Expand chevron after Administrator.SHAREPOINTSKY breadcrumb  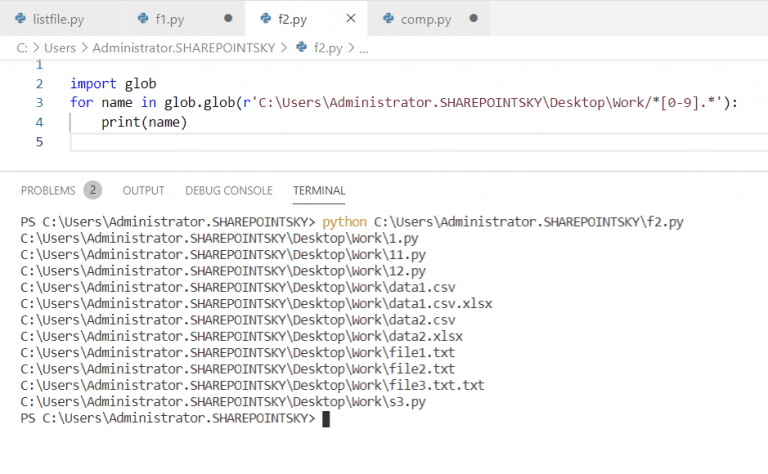coord(284,48)
